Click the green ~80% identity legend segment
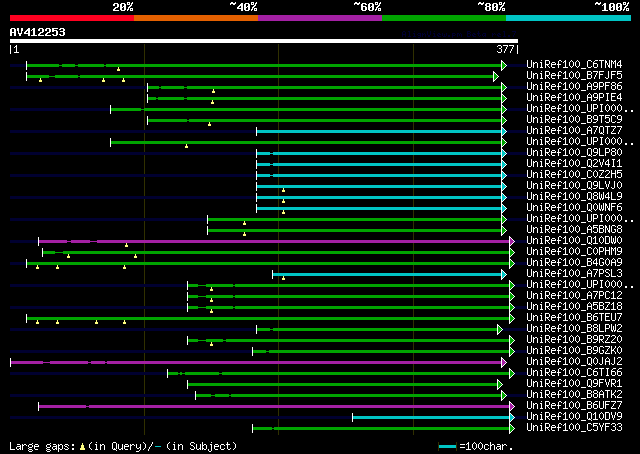640x454 pixels. tap(444, 18)
